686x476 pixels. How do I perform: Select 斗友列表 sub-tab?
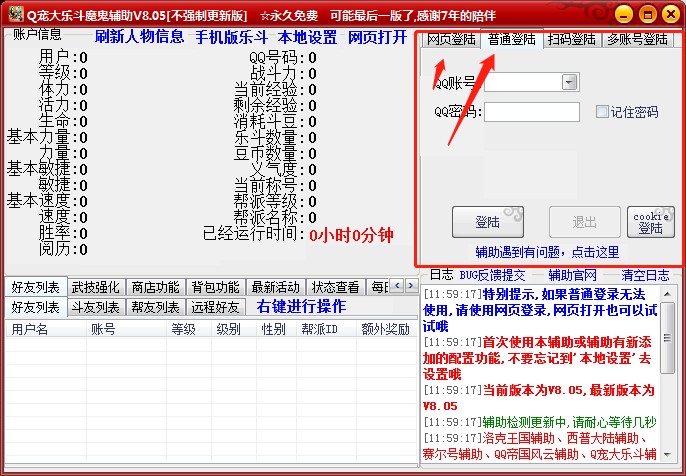coord(96,308)
